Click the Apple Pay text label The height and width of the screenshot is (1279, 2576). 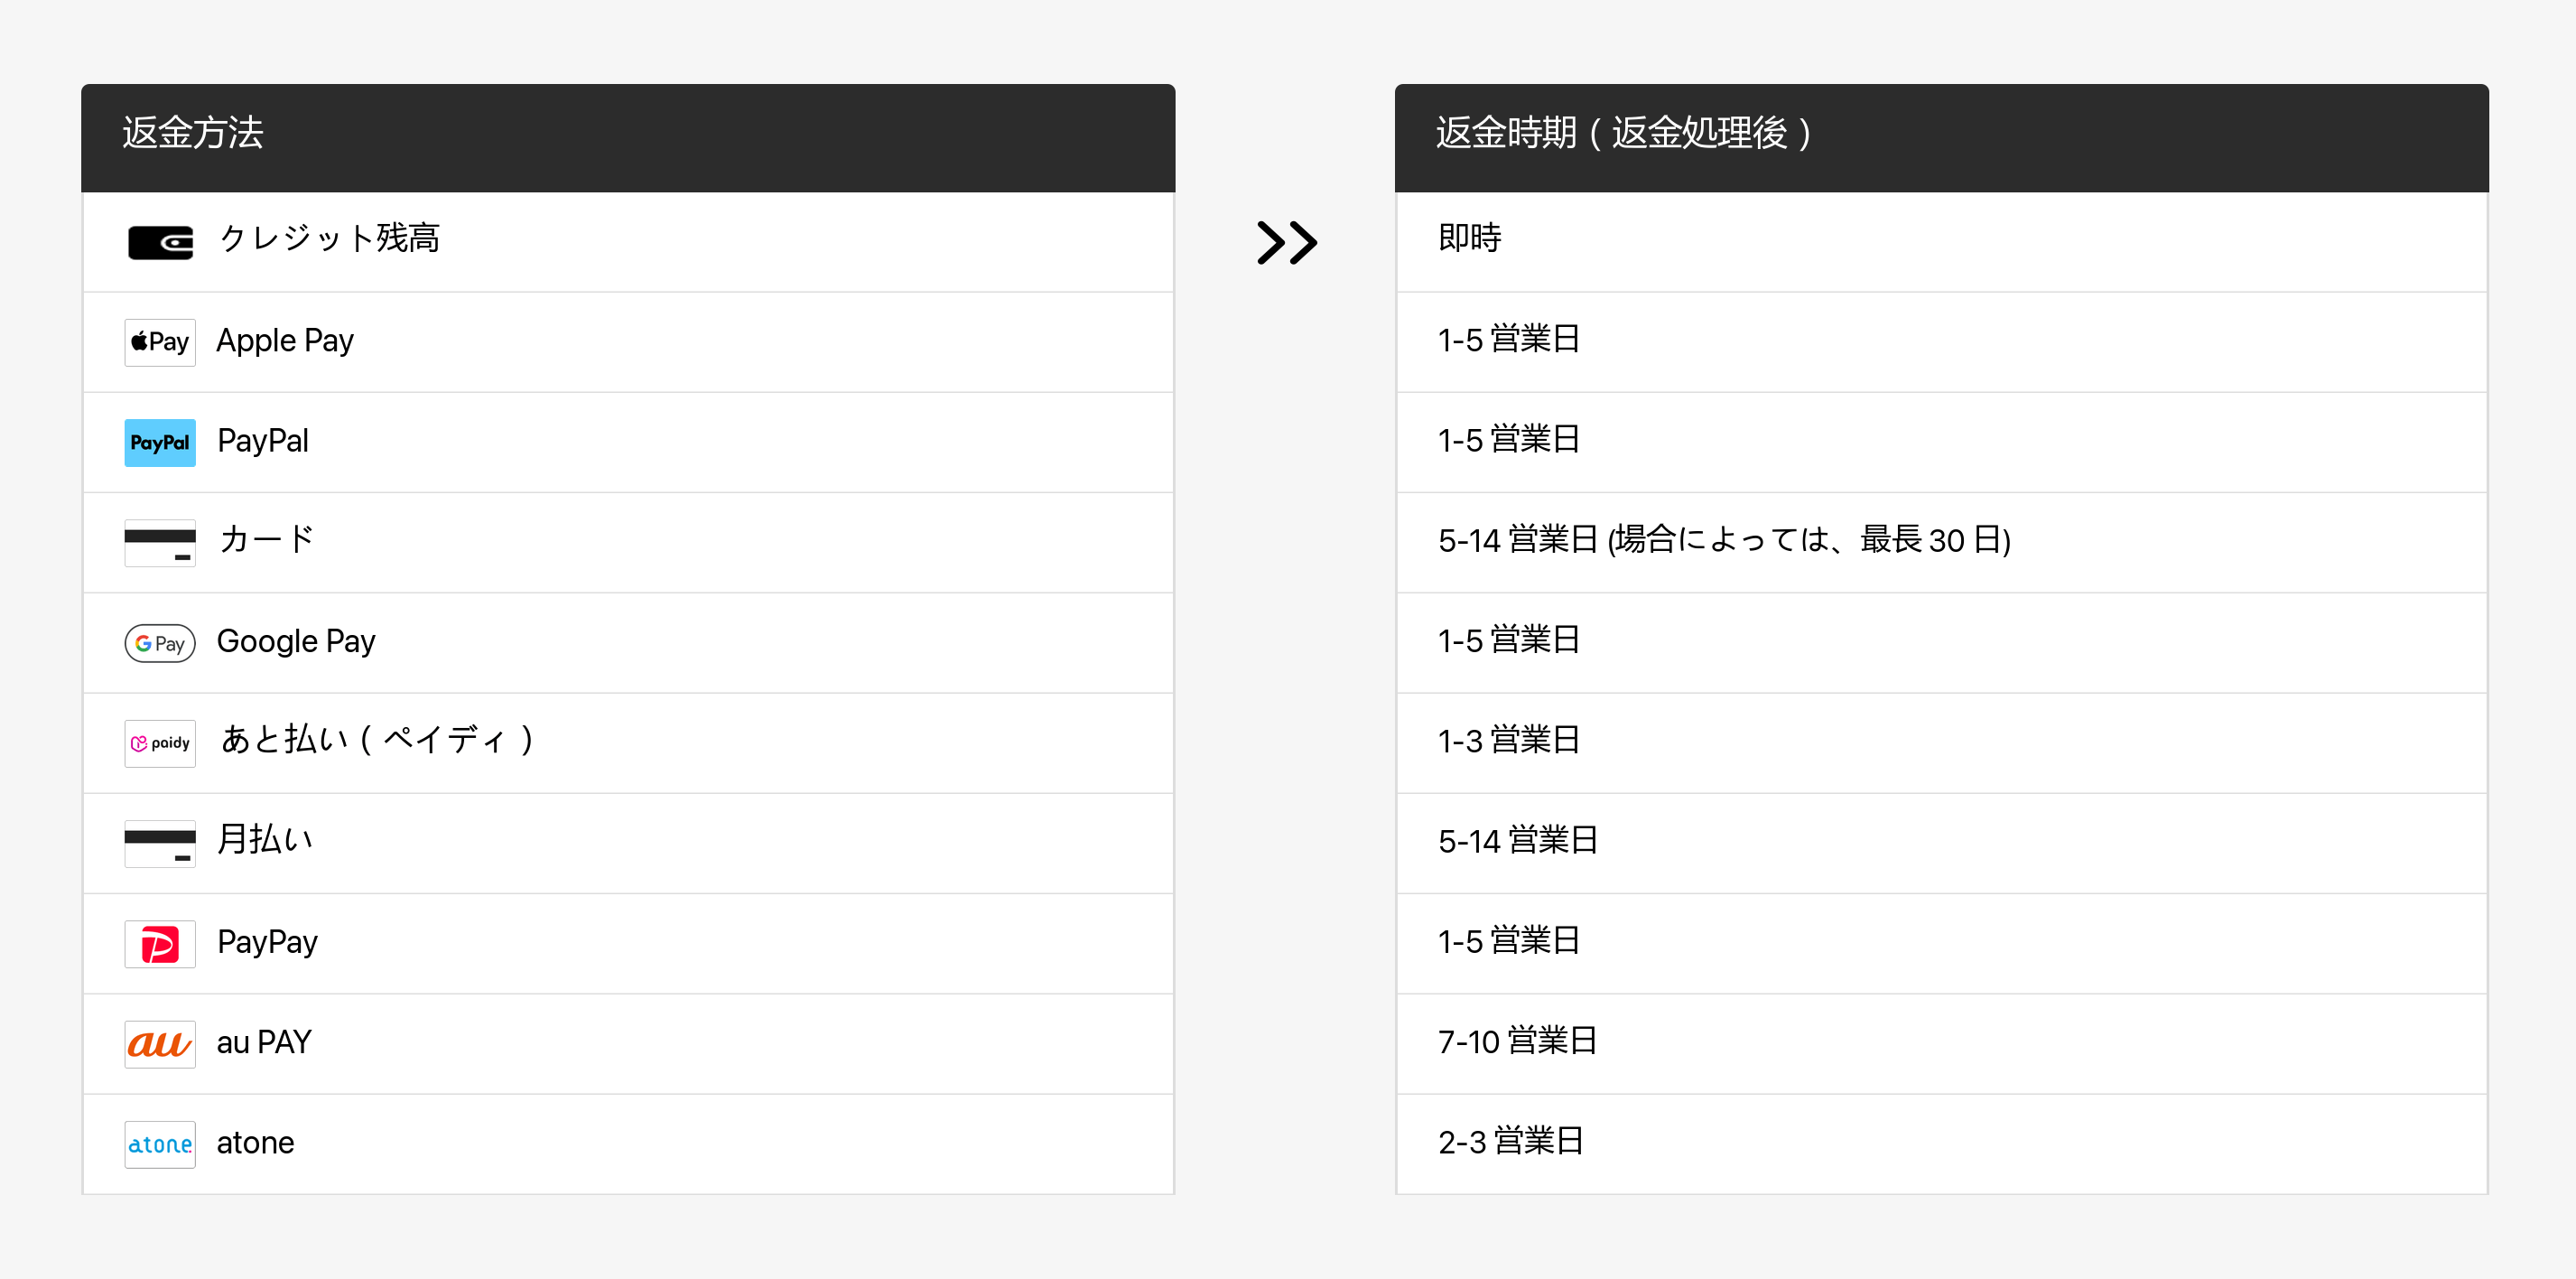pos(285,341)
